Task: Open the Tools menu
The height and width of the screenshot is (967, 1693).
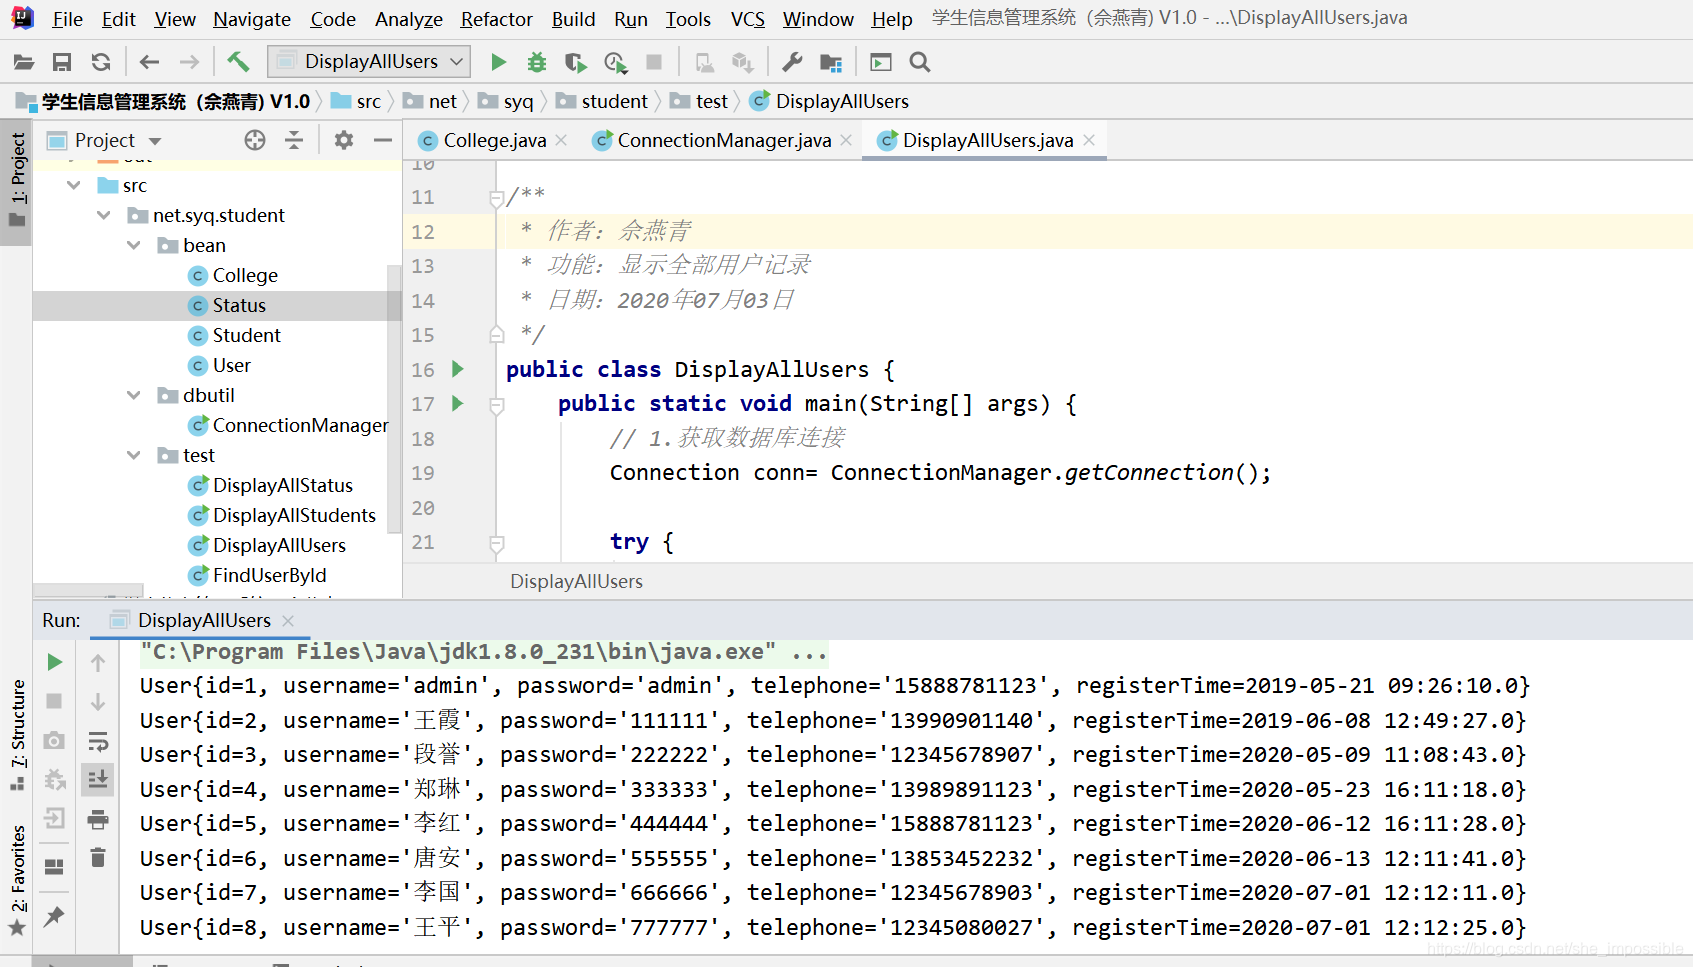Action: point(688,19)
